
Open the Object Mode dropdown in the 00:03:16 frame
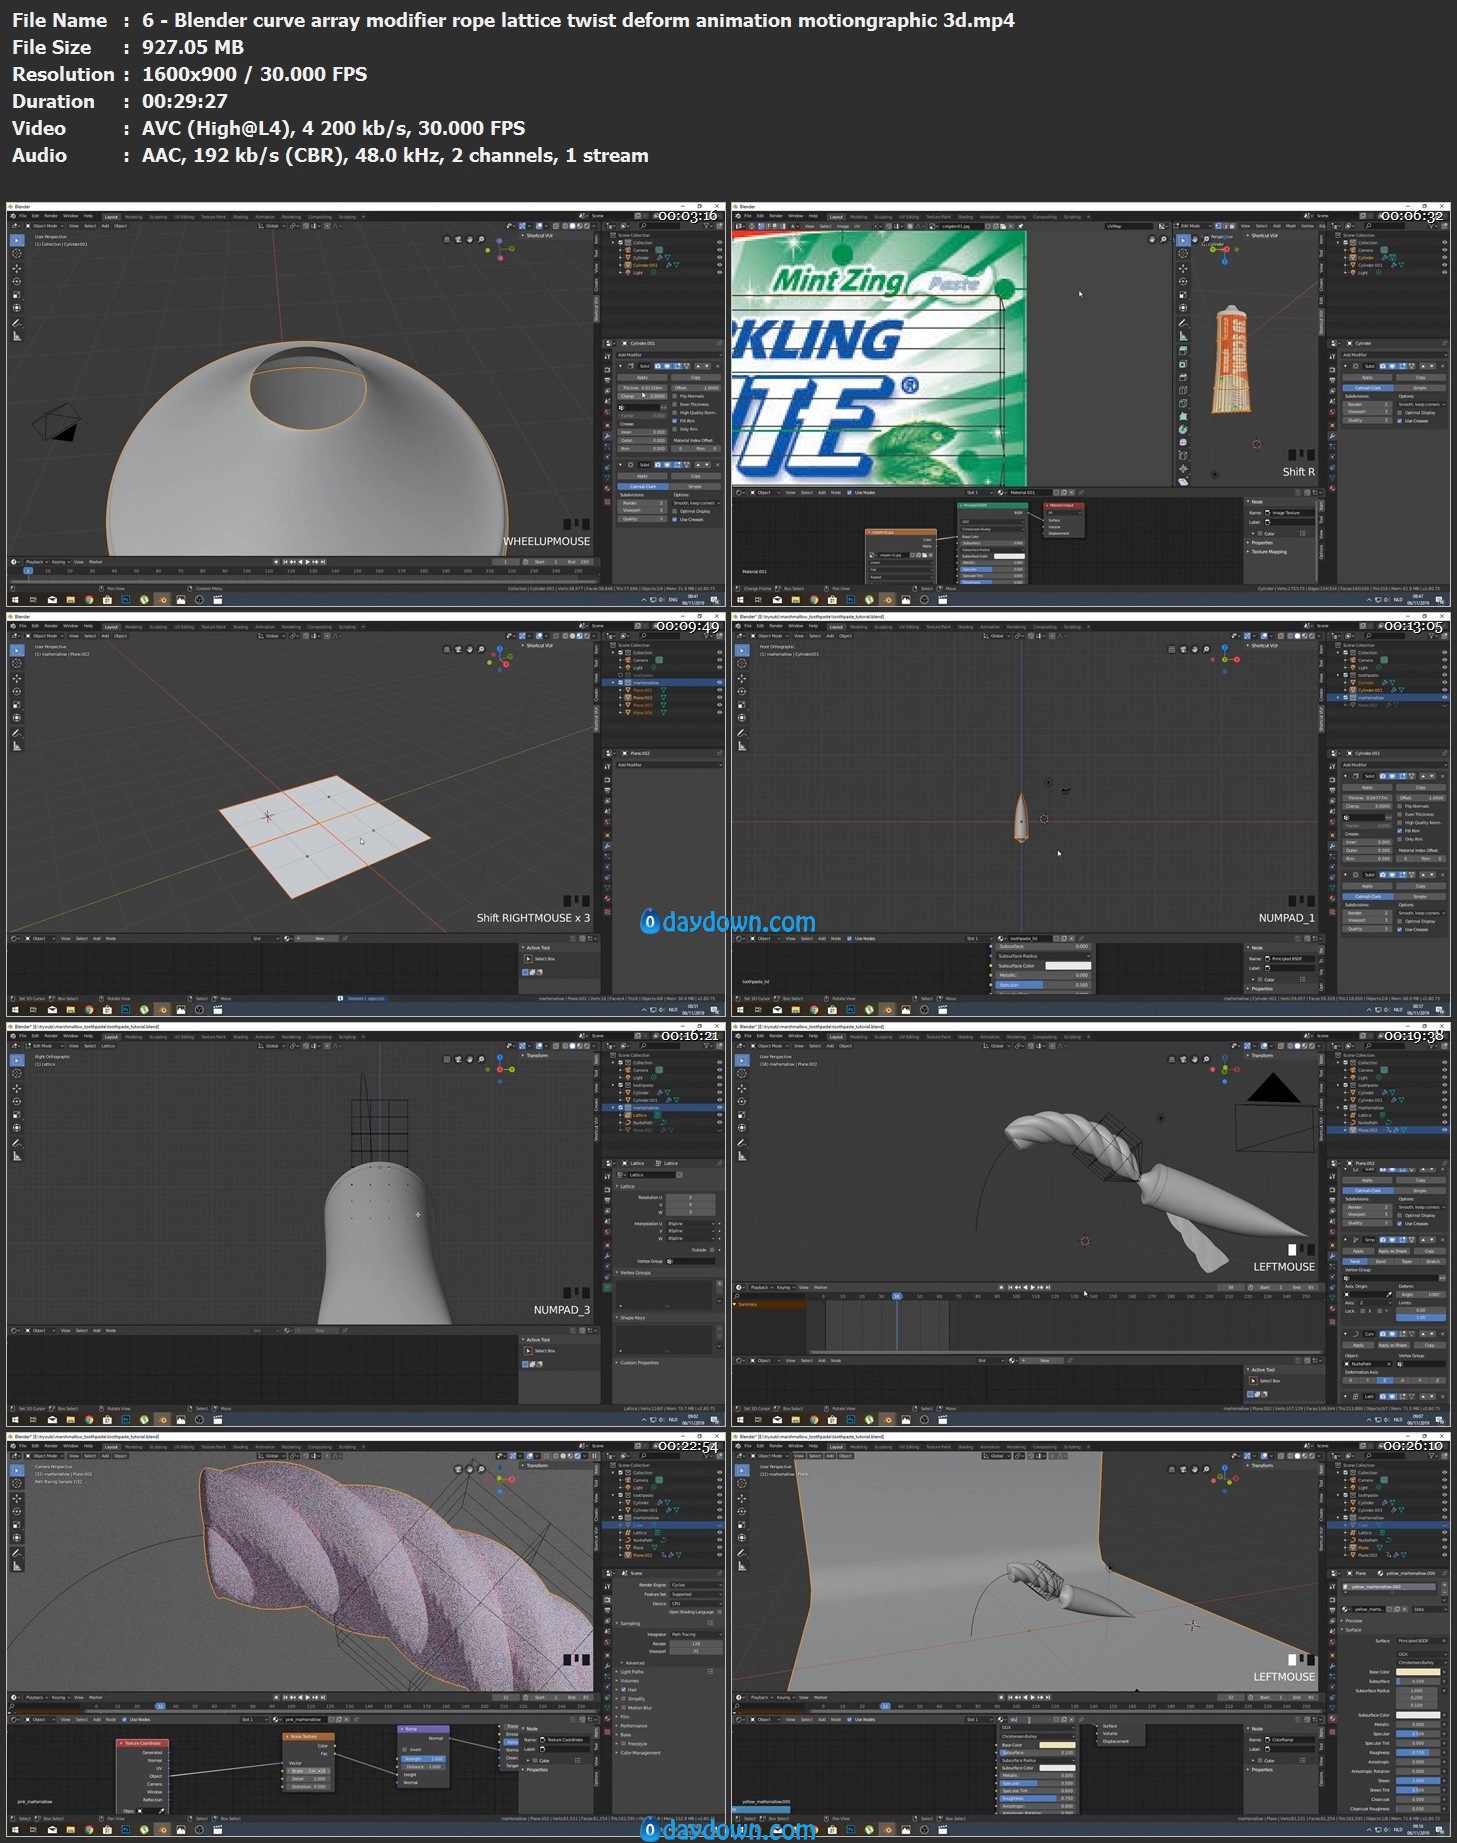[45, 226]
